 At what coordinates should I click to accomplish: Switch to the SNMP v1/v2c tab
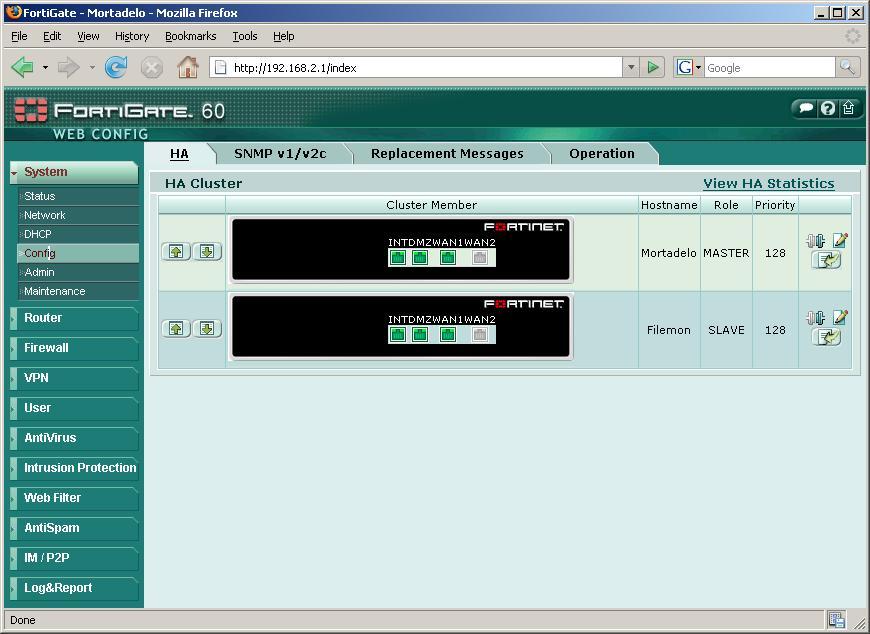point(280,154)
